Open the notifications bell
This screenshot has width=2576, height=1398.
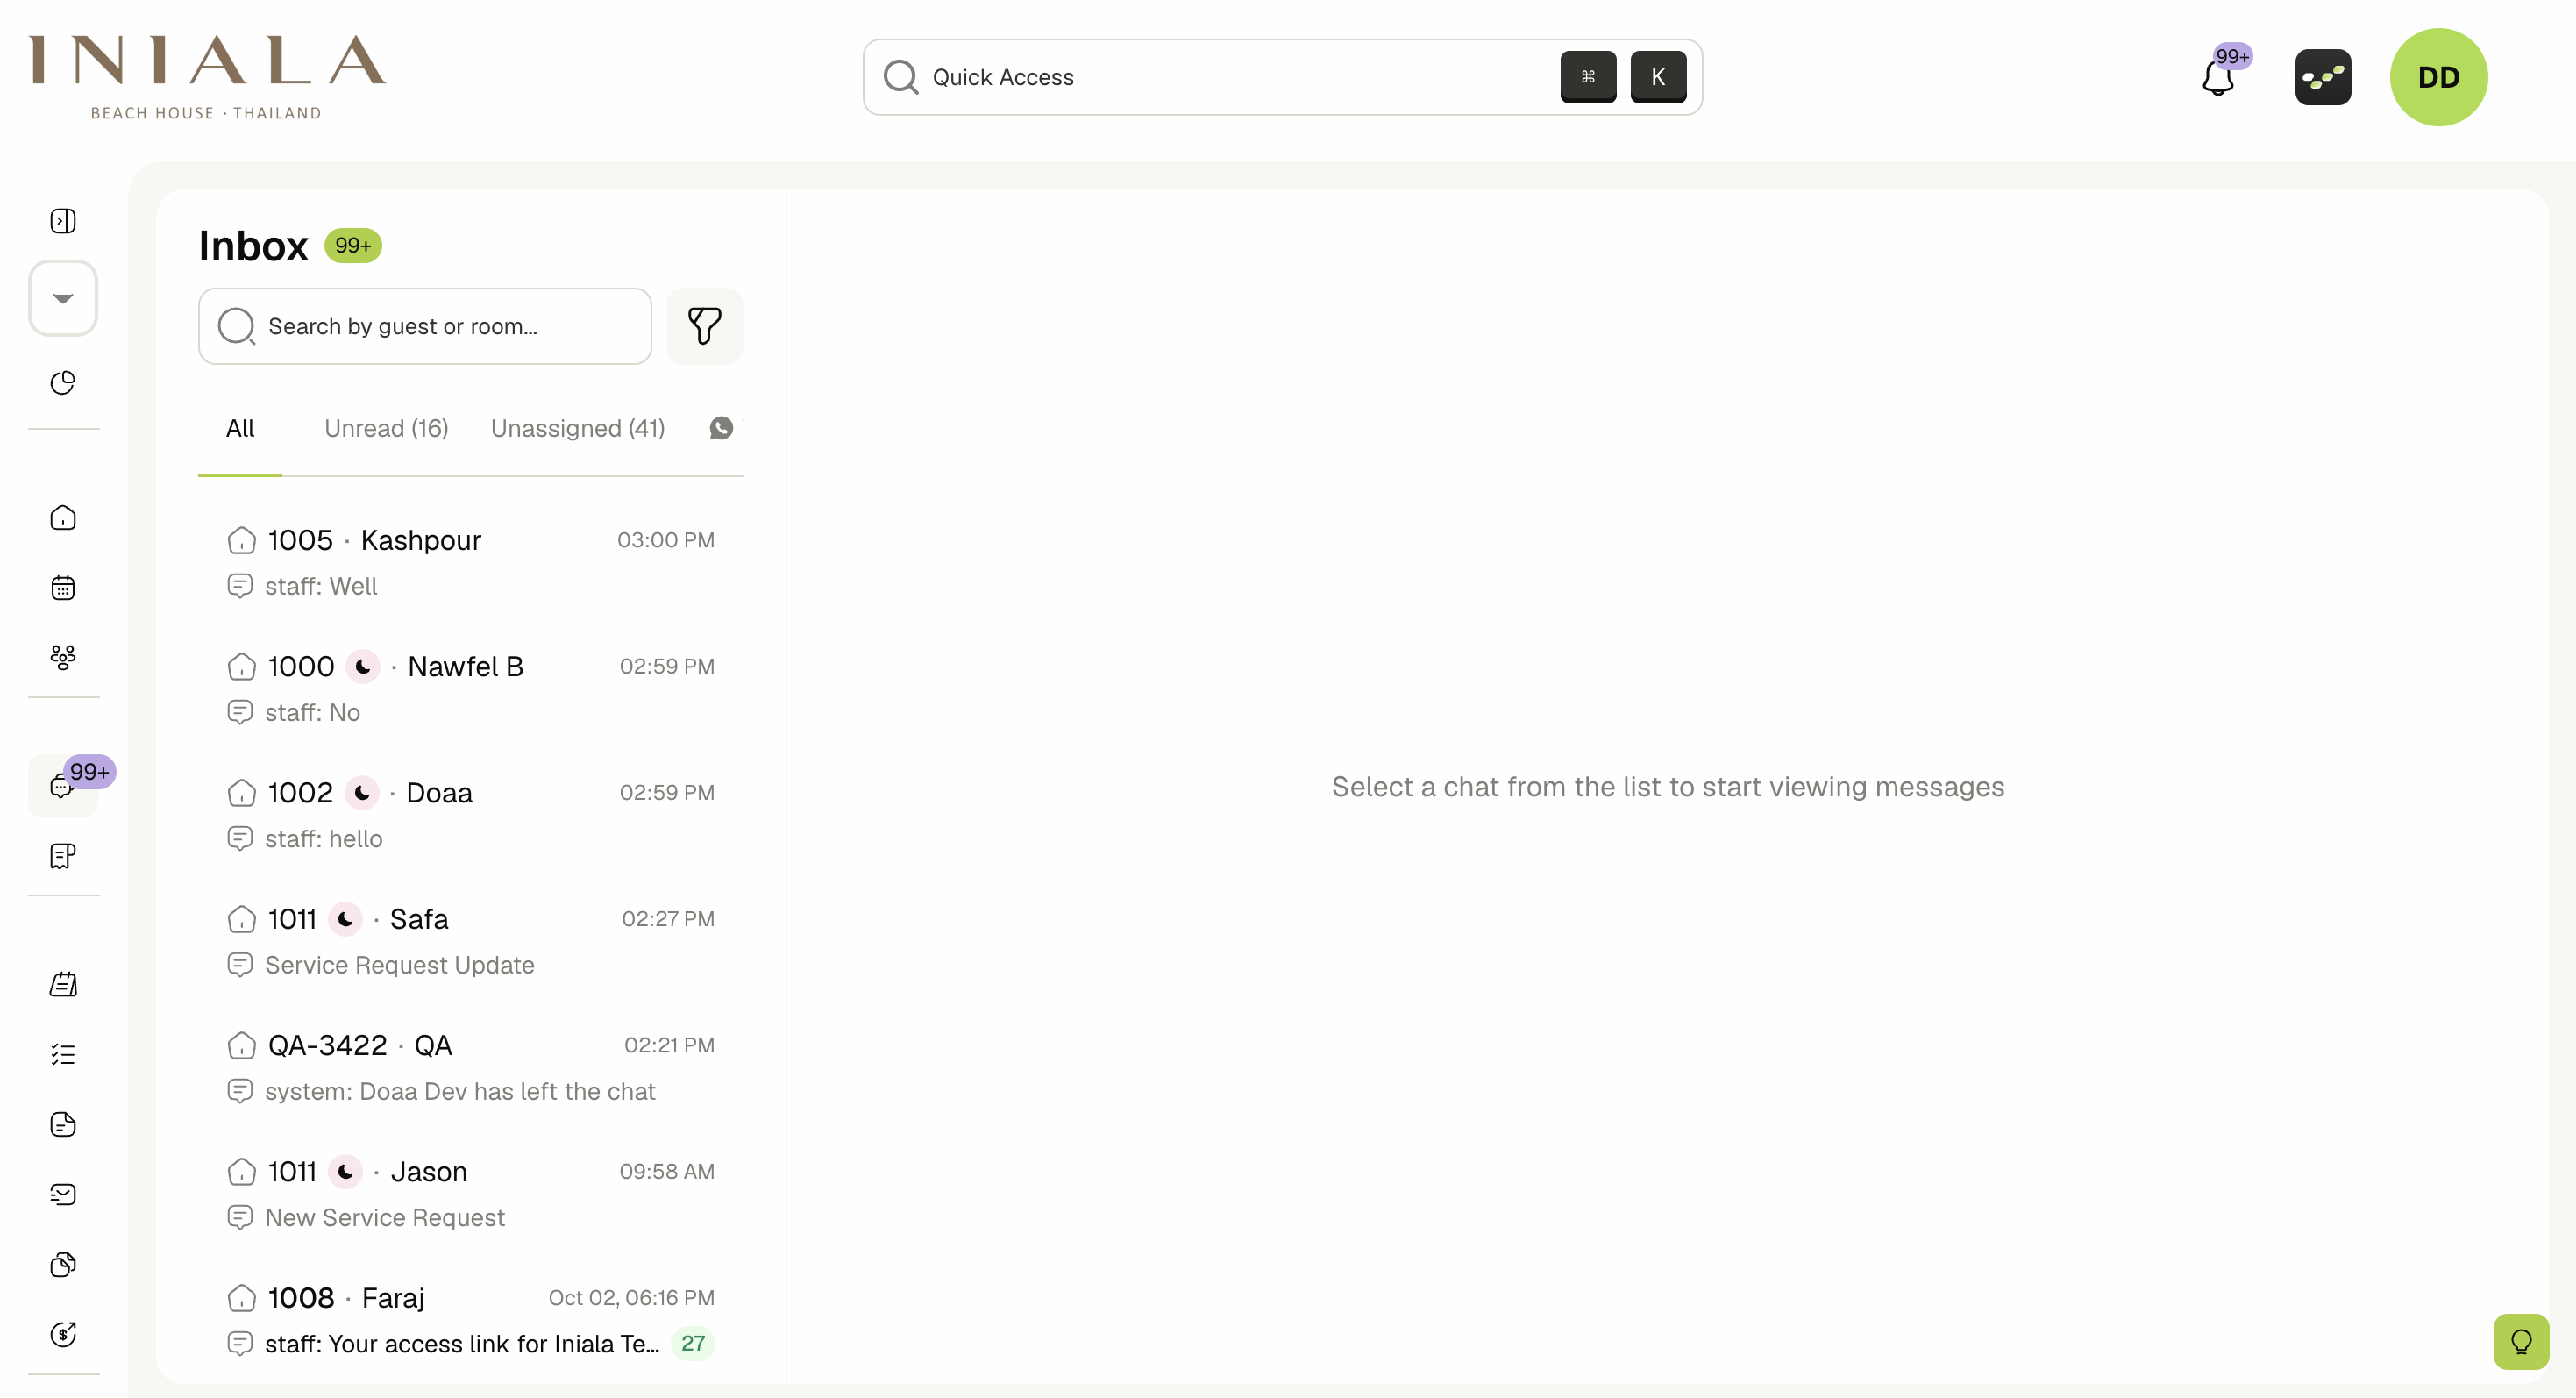pyautogui.click(x=2218, y=77)
